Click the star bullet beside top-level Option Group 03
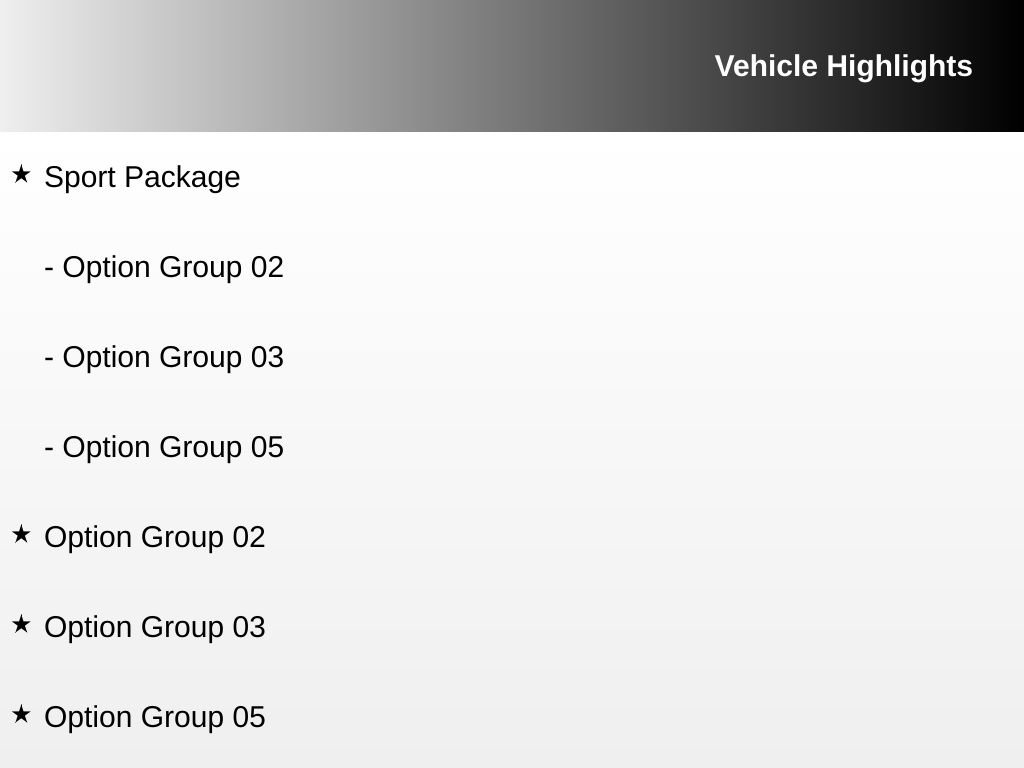This screenshot has height=768, width=1024. click(x=21, y=625)
